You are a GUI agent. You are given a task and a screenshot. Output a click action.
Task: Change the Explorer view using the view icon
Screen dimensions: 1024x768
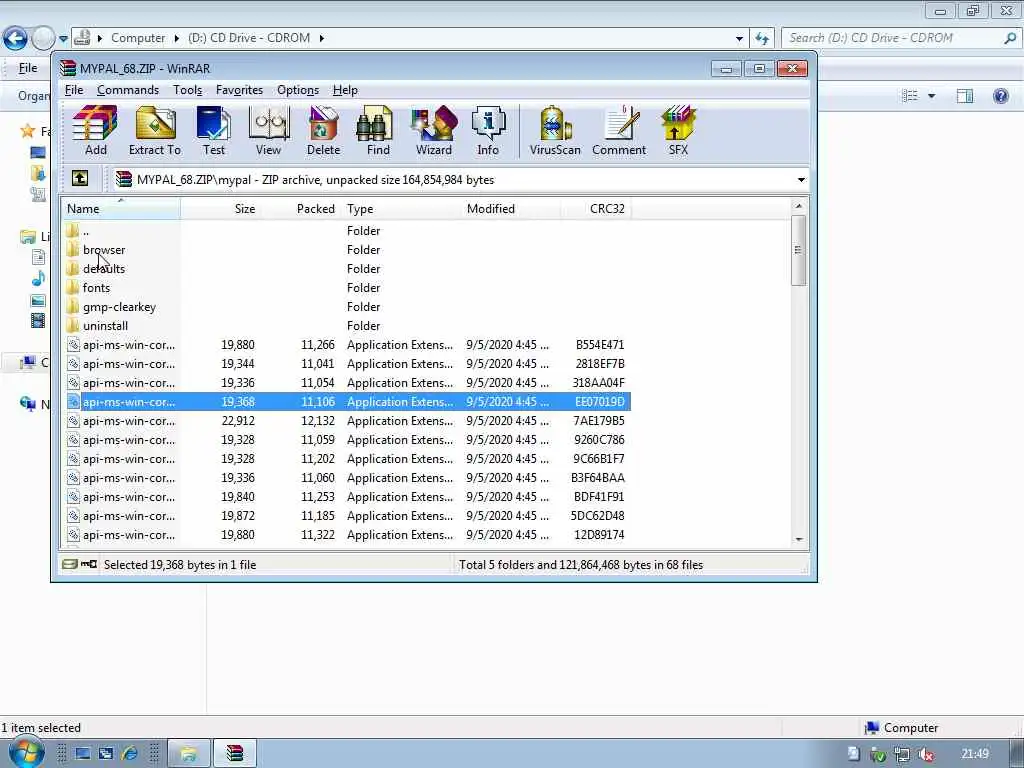tap(910, 96)
